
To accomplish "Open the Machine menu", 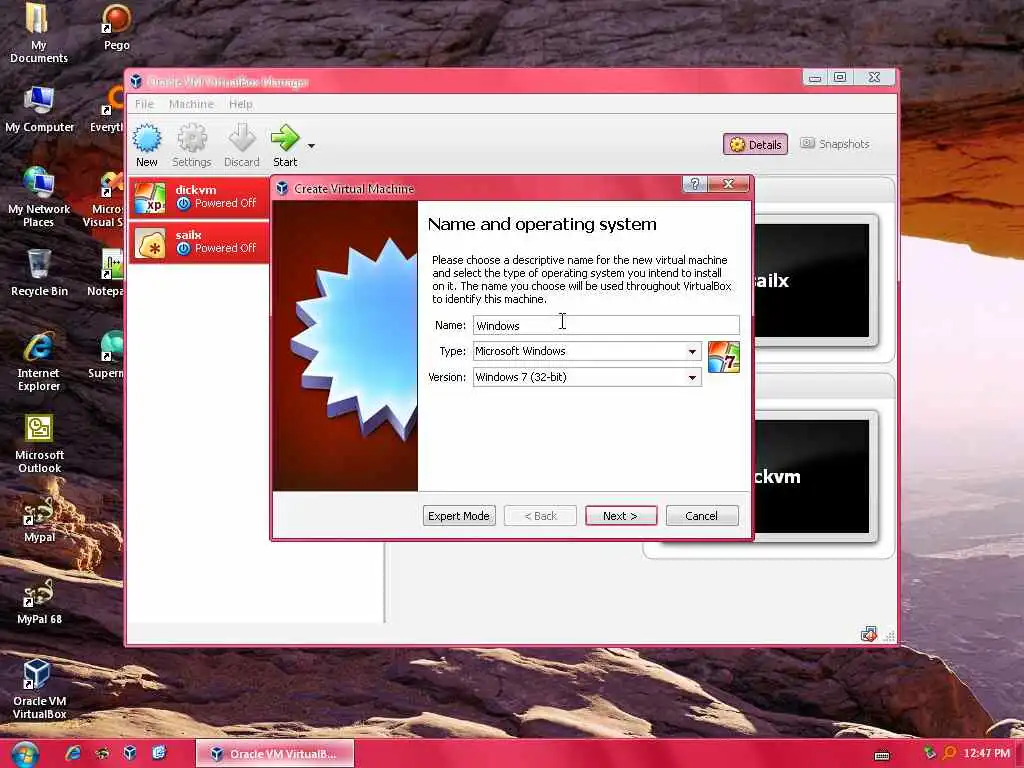I will coord(191,104).
